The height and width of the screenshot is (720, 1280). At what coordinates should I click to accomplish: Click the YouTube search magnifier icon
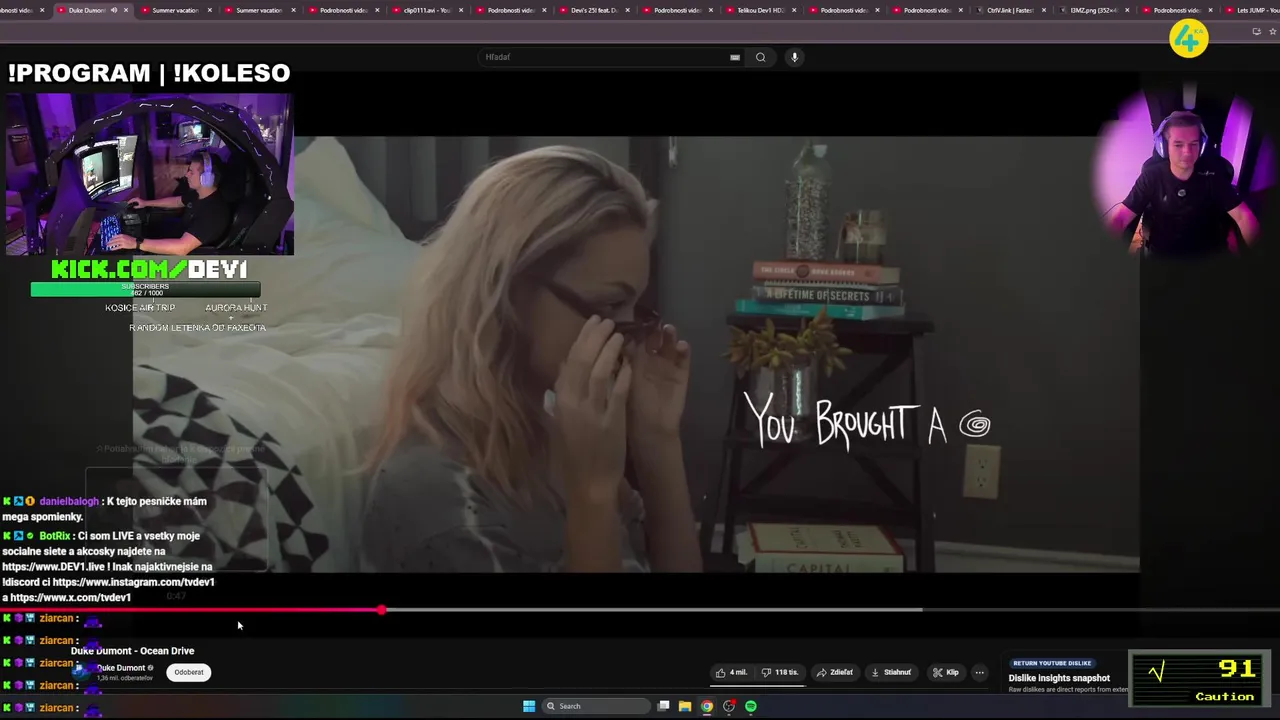(x=760, y=57)
